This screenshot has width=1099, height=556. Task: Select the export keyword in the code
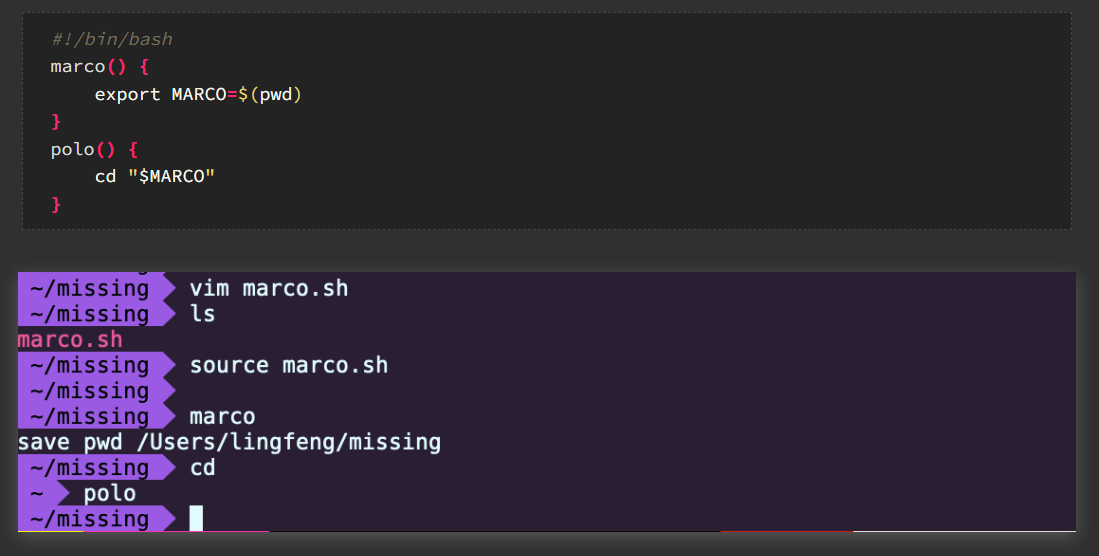[x=127, y=94]
